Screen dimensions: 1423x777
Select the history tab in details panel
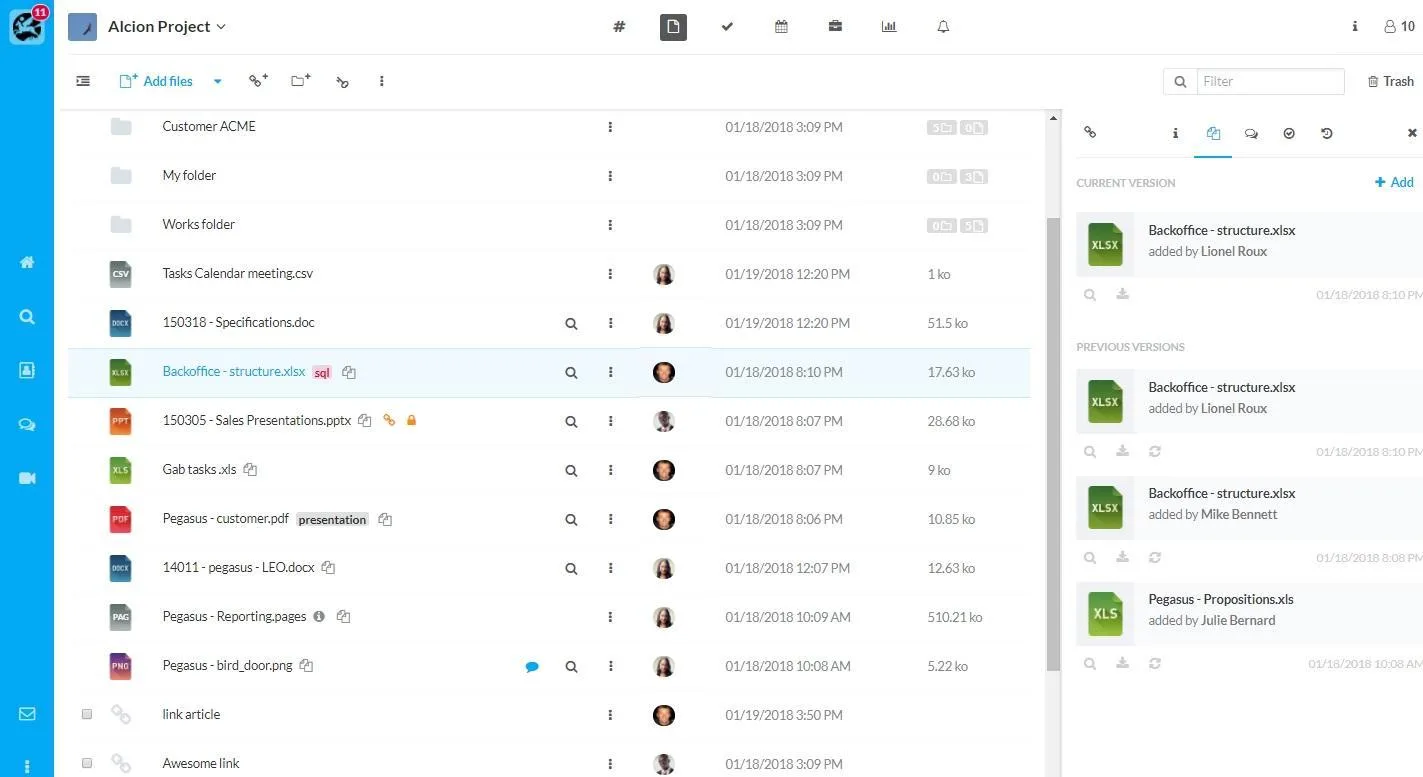[x=1327, y=133]
